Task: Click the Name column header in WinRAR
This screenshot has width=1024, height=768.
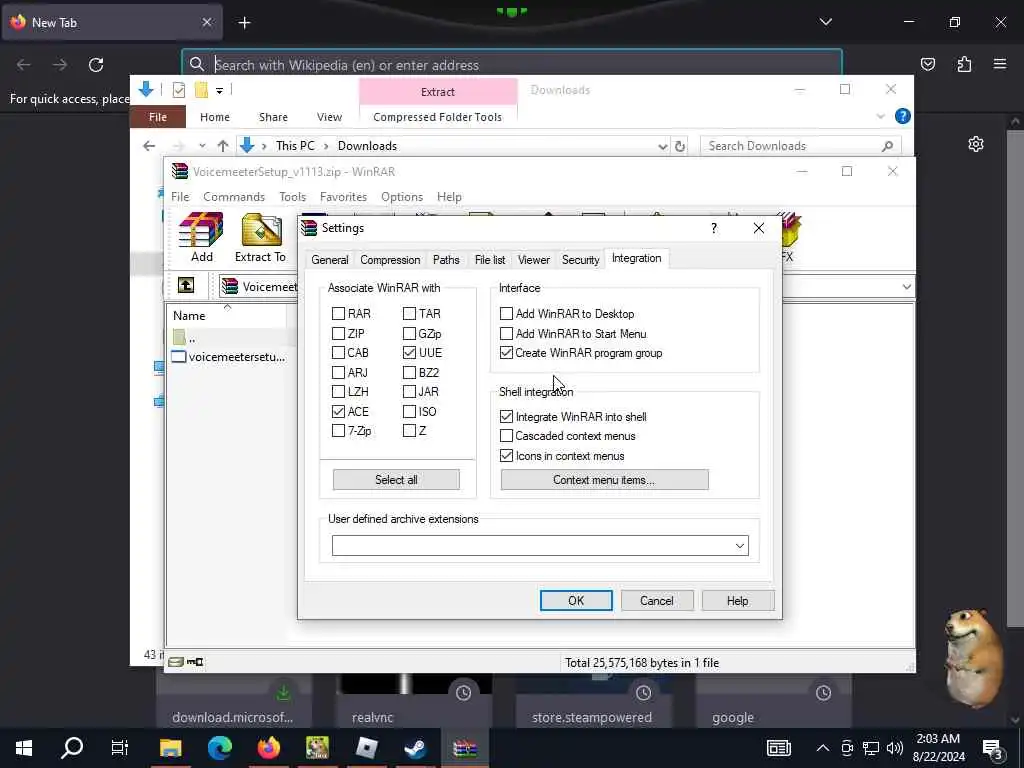Action: point(227,315)
